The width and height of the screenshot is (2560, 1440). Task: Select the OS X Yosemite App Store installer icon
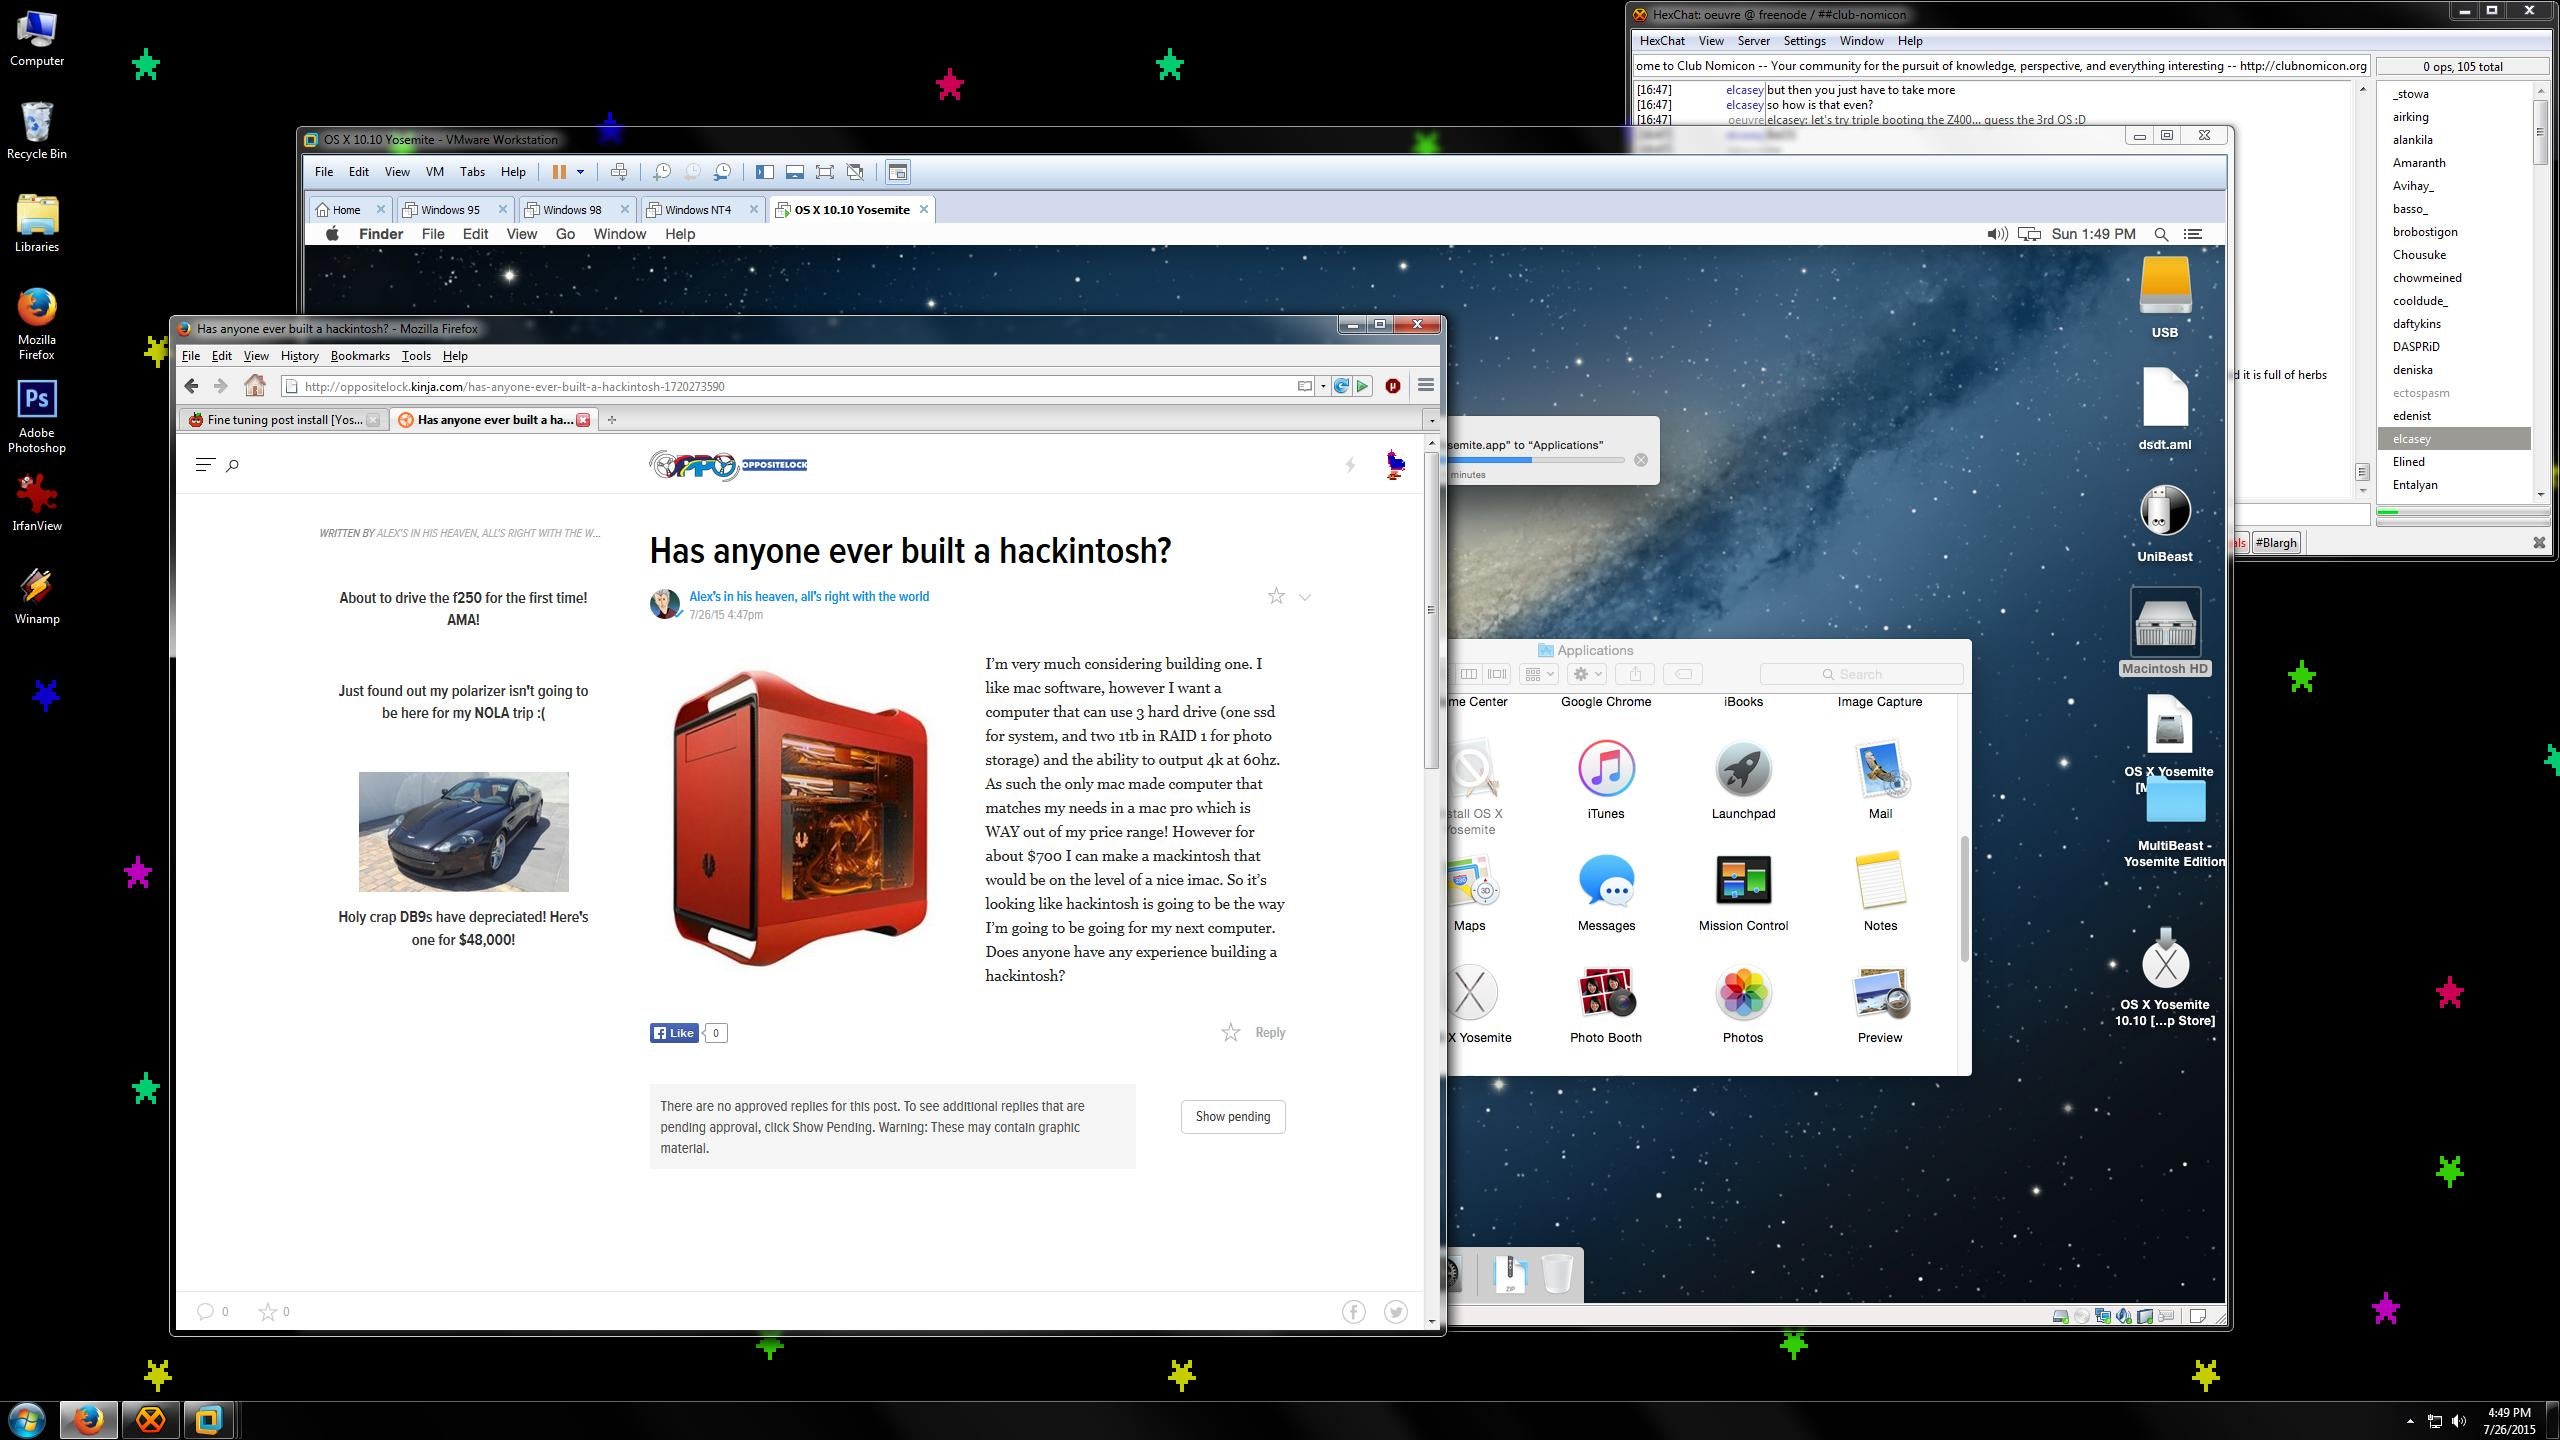[2165, 975]
